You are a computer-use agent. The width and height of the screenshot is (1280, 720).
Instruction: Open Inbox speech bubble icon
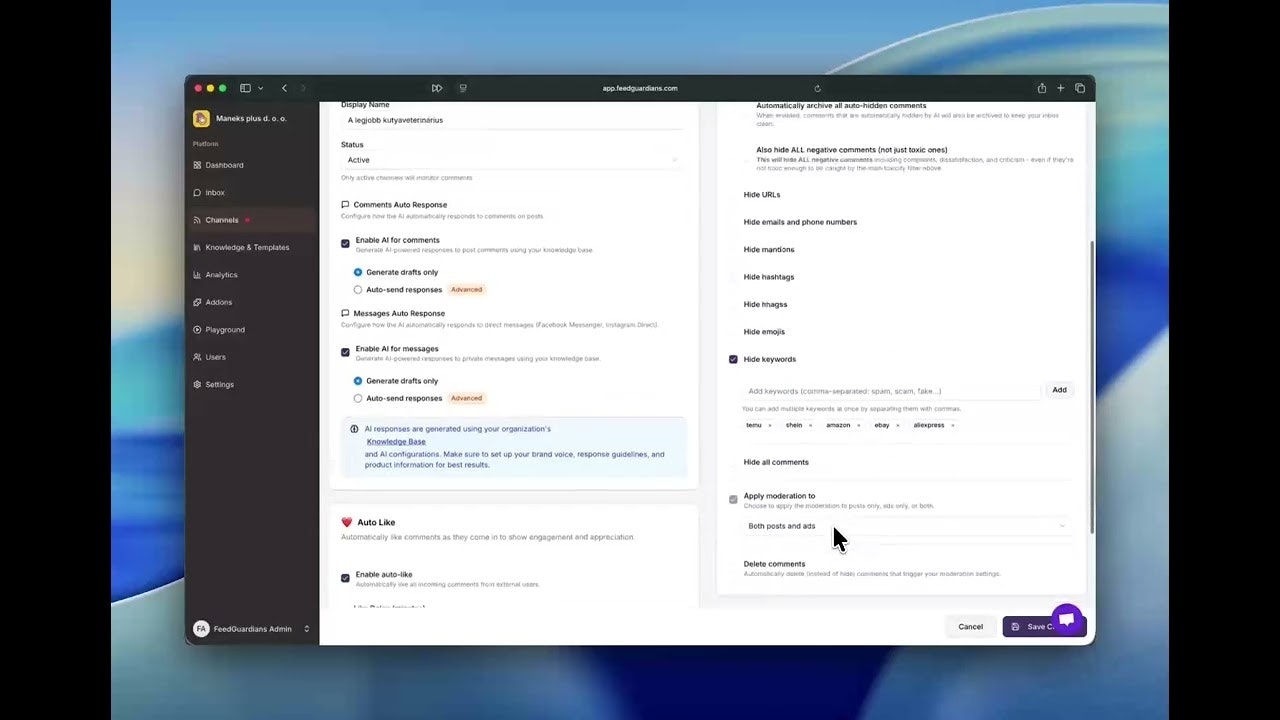point(197,192)
